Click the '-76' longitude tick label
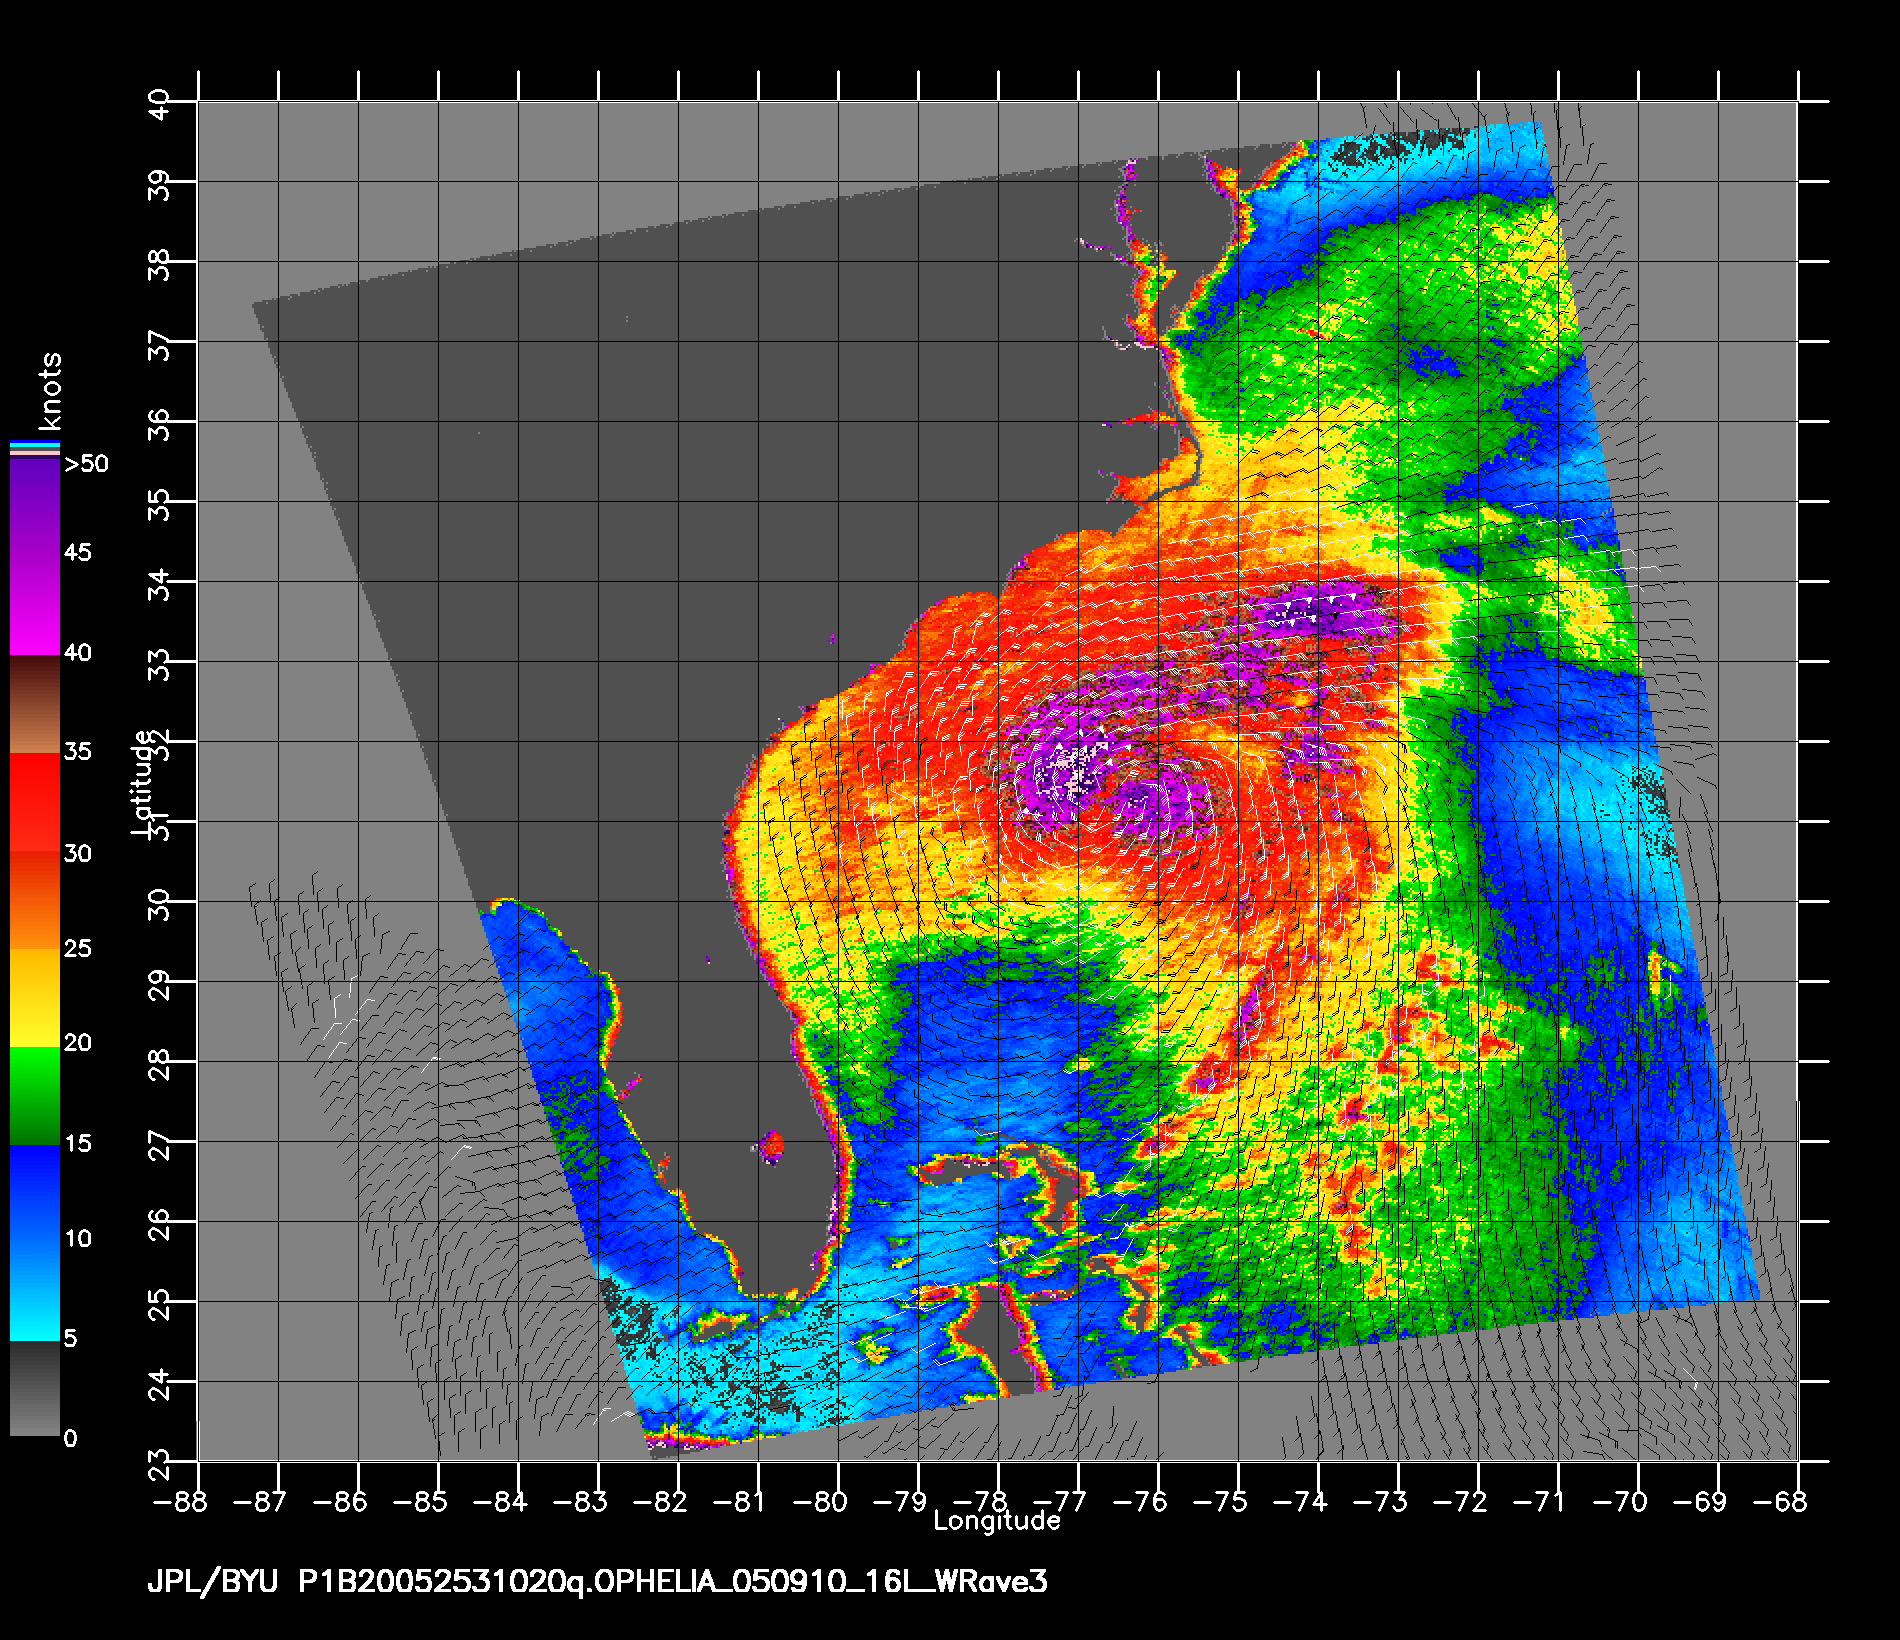 [x=1140, y=1502]
